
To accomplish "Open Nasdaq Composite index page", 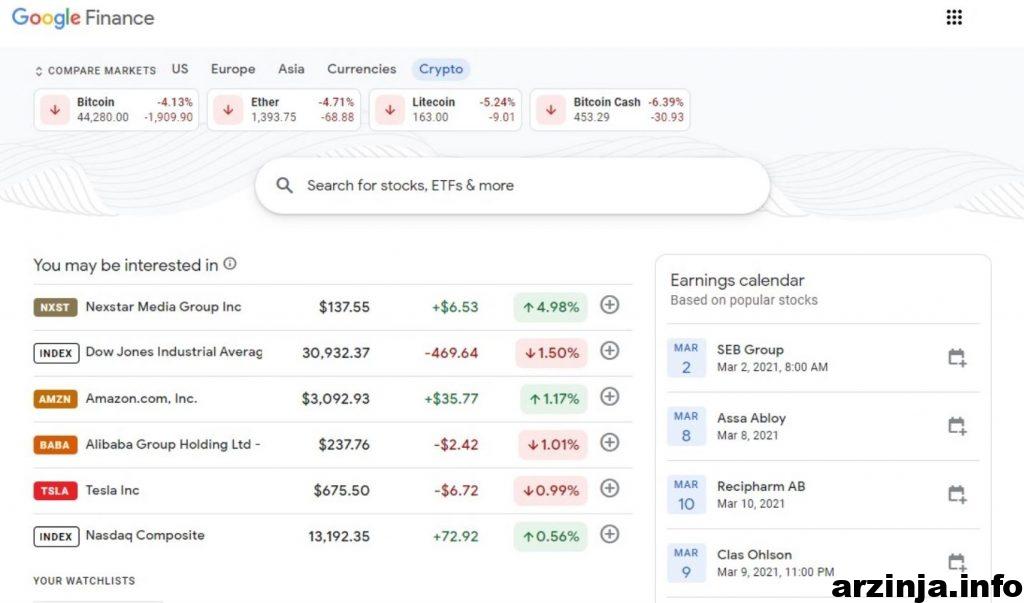I will 145,536.
